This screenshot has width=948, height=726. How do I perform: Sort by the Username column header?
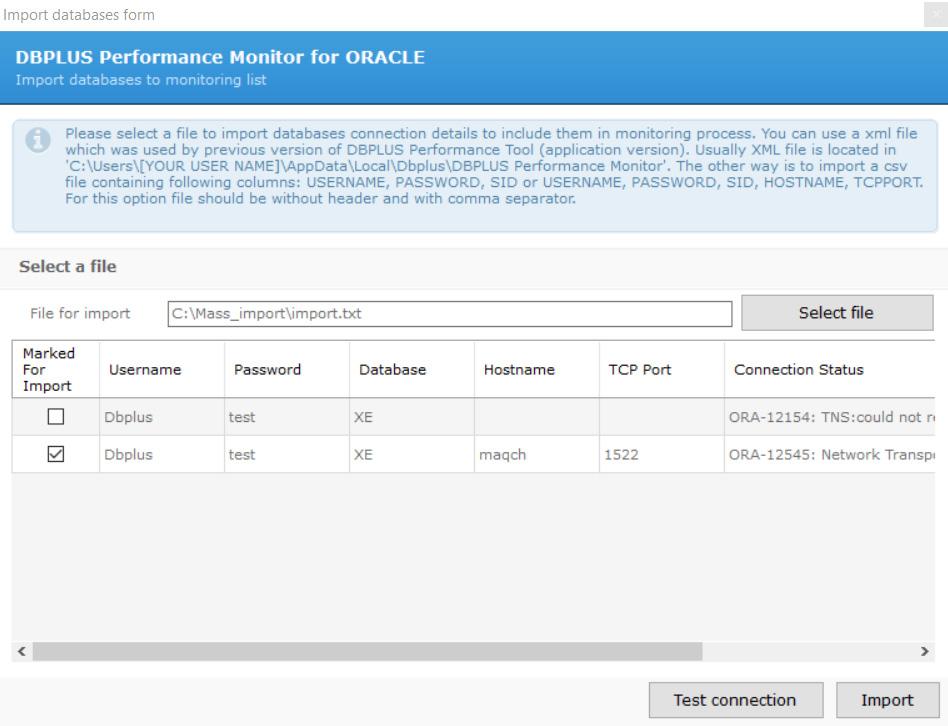[x=162, y=369]
